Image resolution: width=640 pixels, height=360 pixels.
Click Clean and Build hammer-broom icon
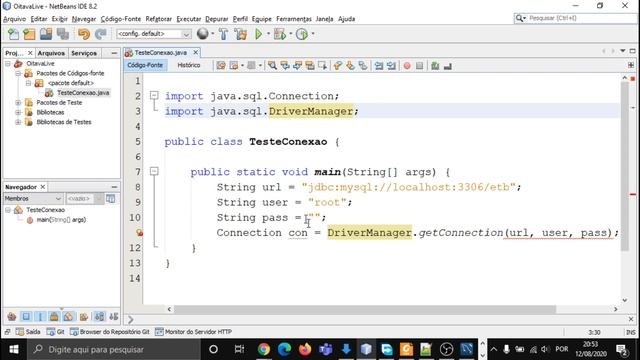tap(241, 34)
